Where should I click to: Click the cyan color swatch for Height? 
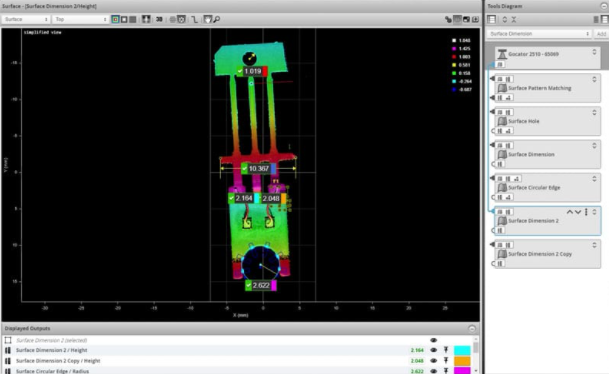coord(462,350)
